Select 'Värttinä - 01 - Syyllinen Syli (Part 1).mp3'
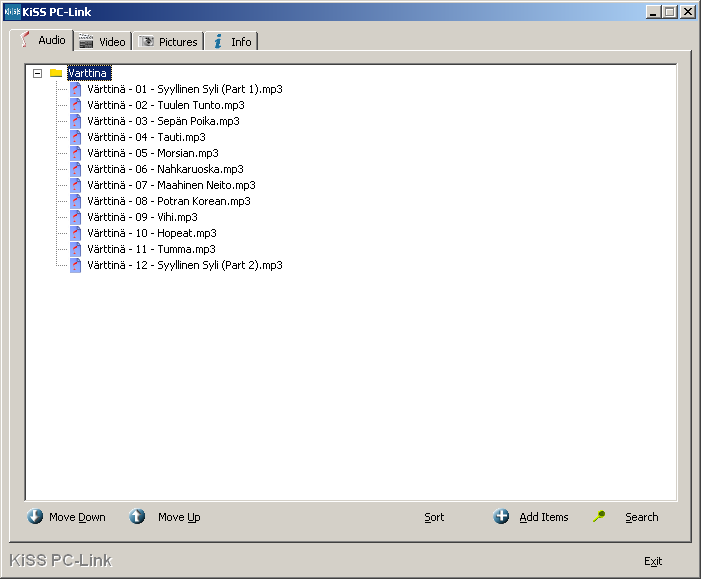Viewport: 701px width, 579px height. 185,89
